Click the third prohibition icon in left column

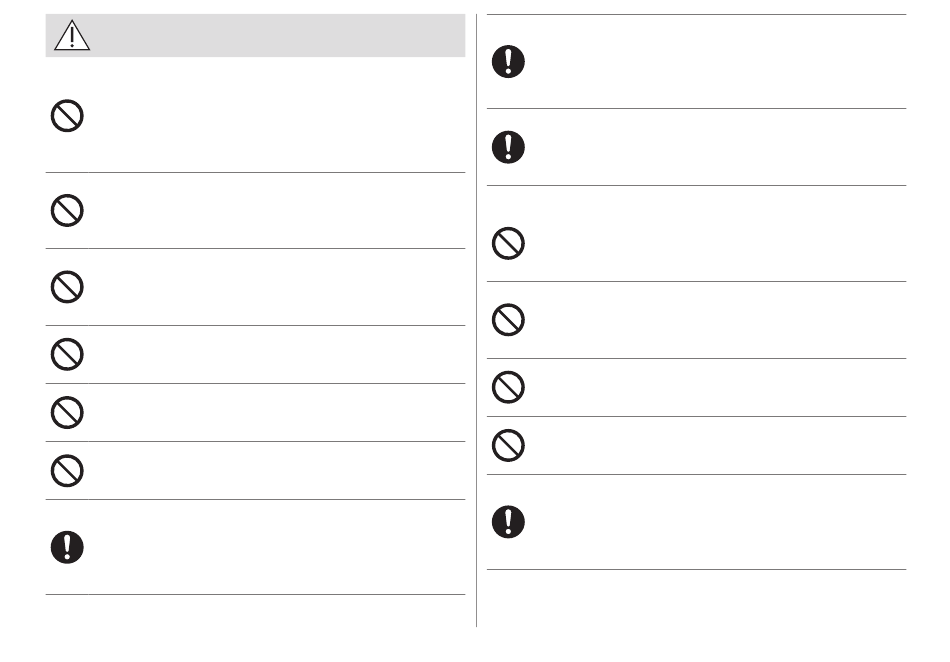click(67, 287)
